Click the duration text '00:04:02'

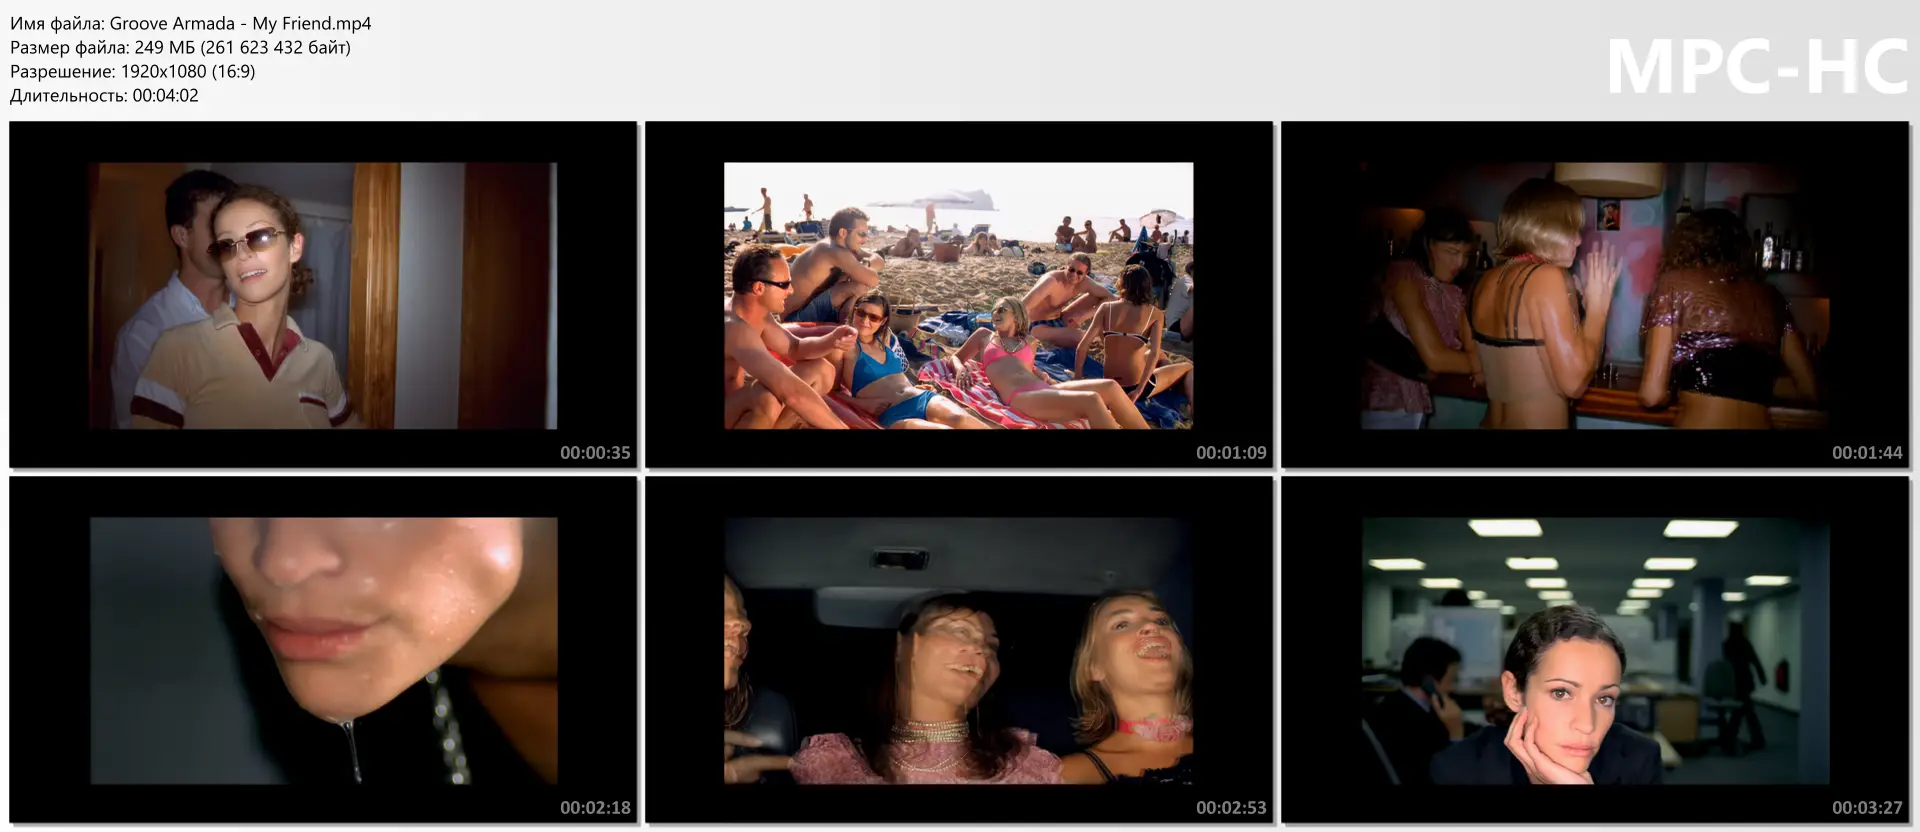tap(166, 95)
